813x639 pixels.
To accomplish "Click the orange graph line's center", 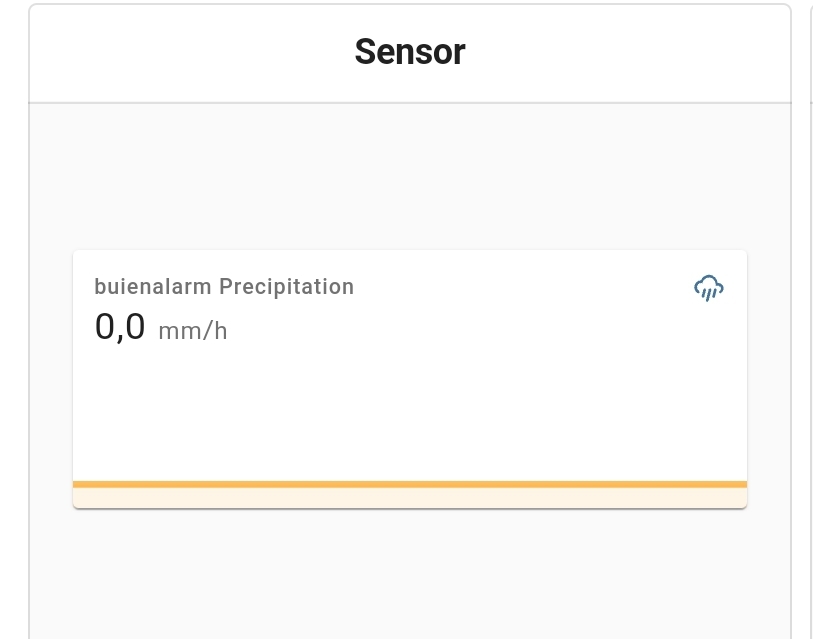I will pos(410,484).
